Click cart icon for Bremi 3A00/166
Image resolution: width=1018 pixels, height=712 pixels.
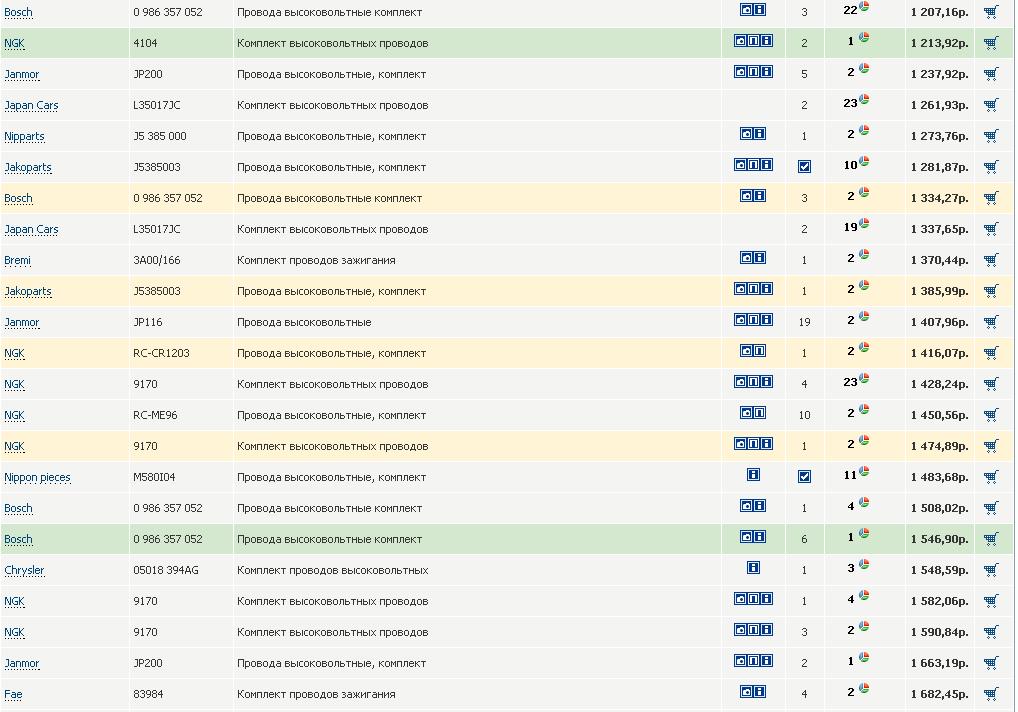tap(991, 260)
